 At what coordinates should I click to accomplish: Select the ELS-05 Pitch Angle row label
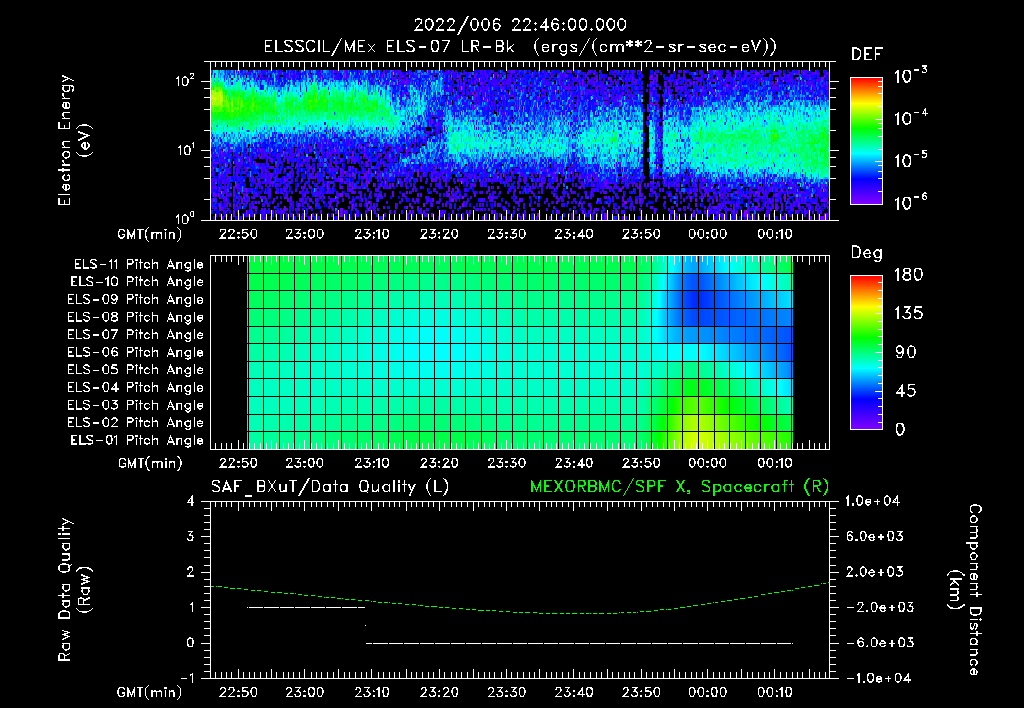136,370
